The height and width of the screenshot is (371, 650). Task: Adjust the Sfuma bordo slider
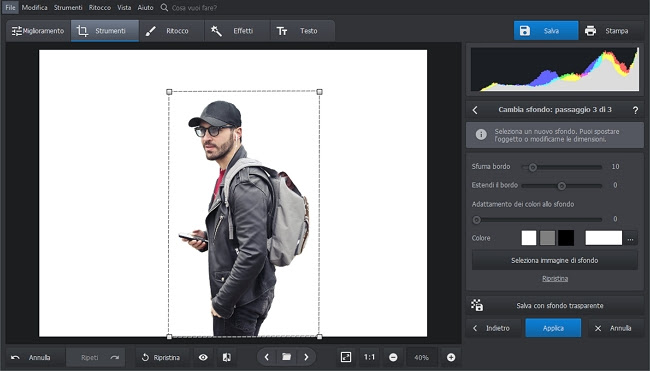point(562,167)
